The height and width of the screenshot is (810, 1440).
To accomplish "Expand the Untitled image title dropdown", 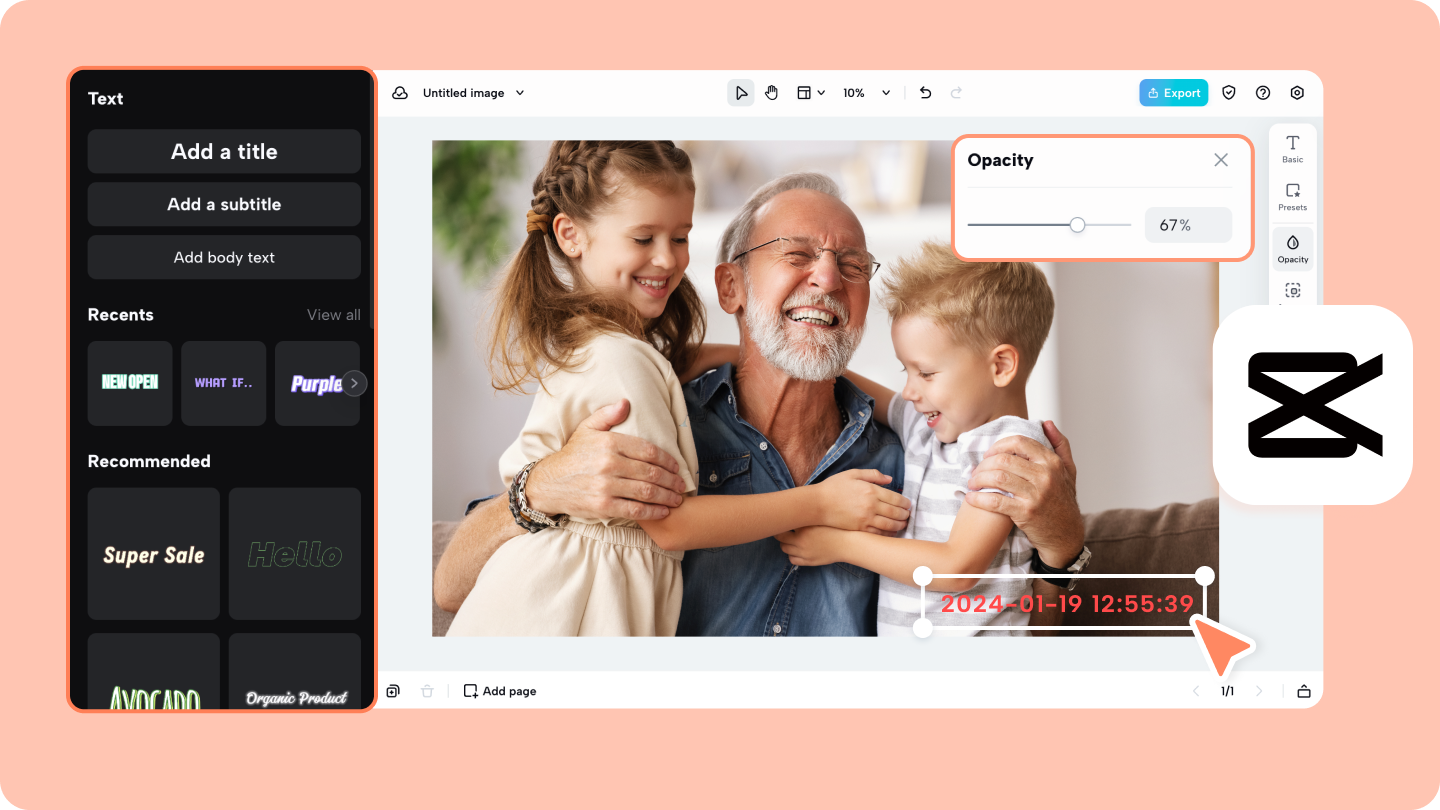I will tap(519, 92).
